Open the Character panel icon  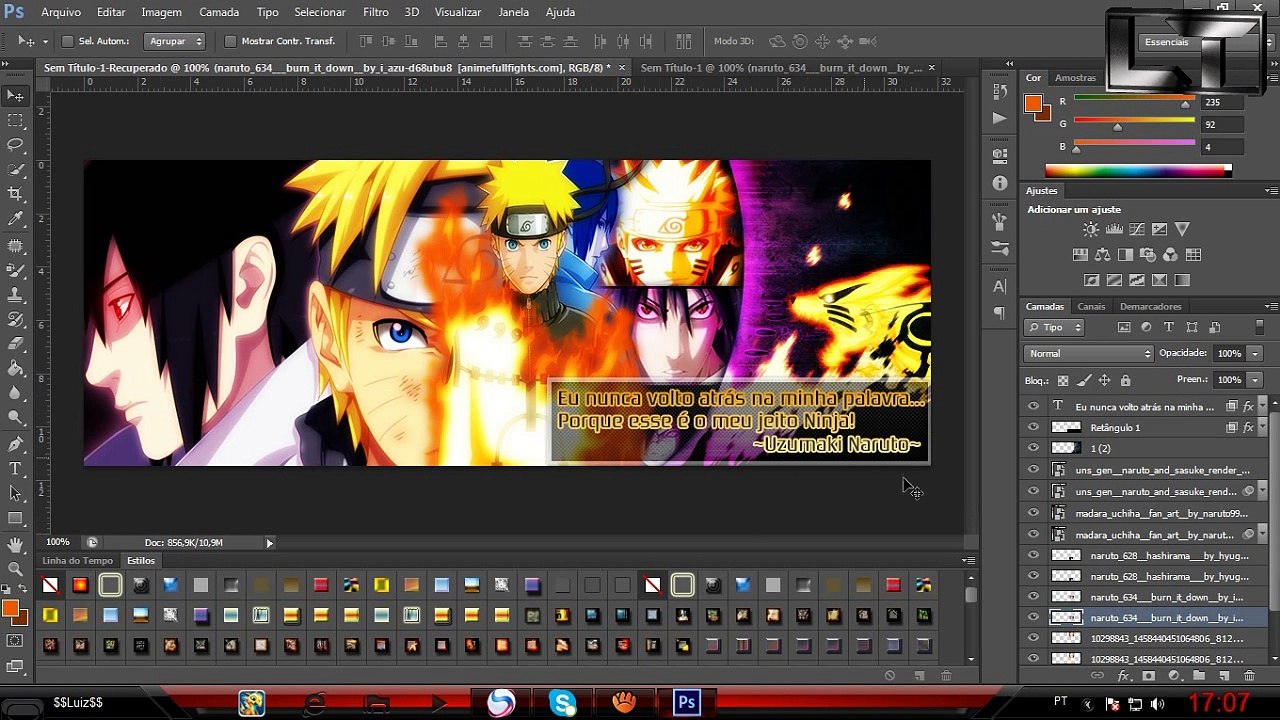pyautogui.click(x=1000, y=287)
